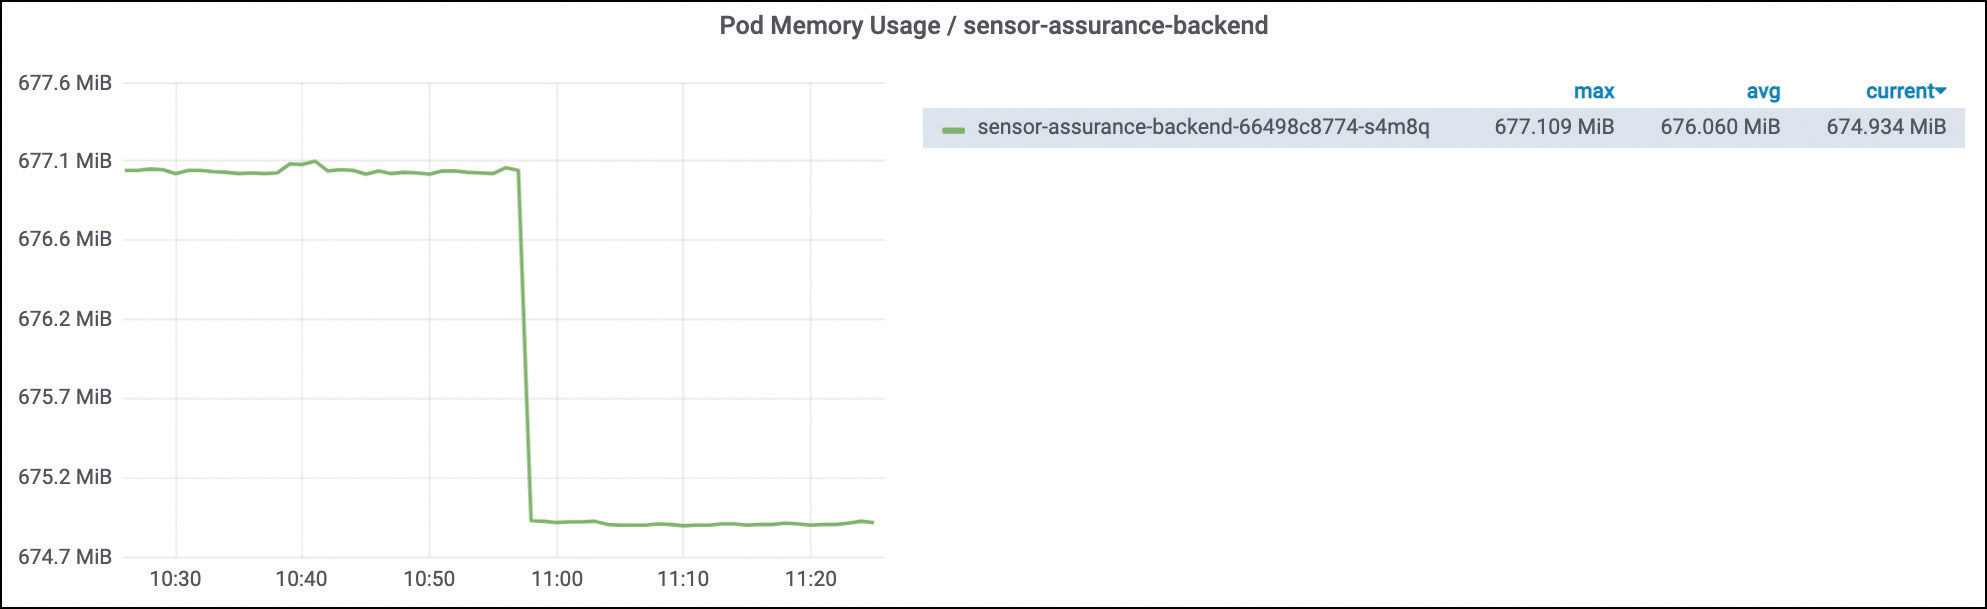Toggle series sensor-assurance-backend-66498c8774-s4m8q in legend
1987x609 pixels.
point(1203,127)
